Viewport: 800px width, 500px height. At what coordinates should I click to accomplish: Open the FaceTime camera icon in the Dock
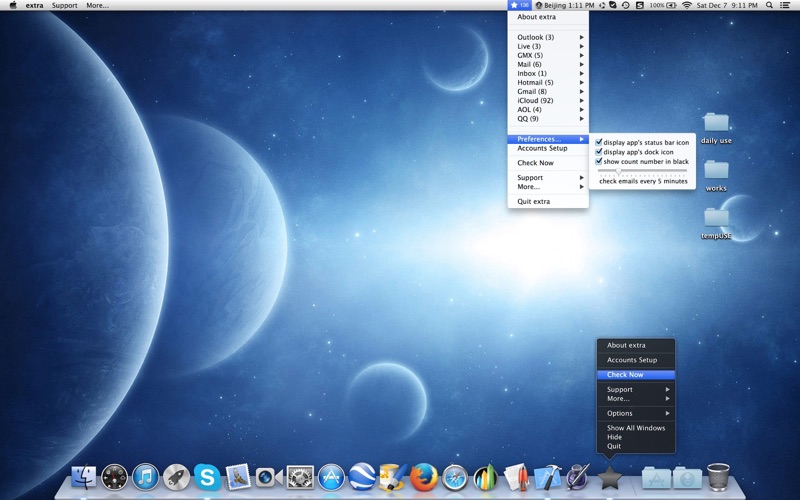click(x=269, y=477)
